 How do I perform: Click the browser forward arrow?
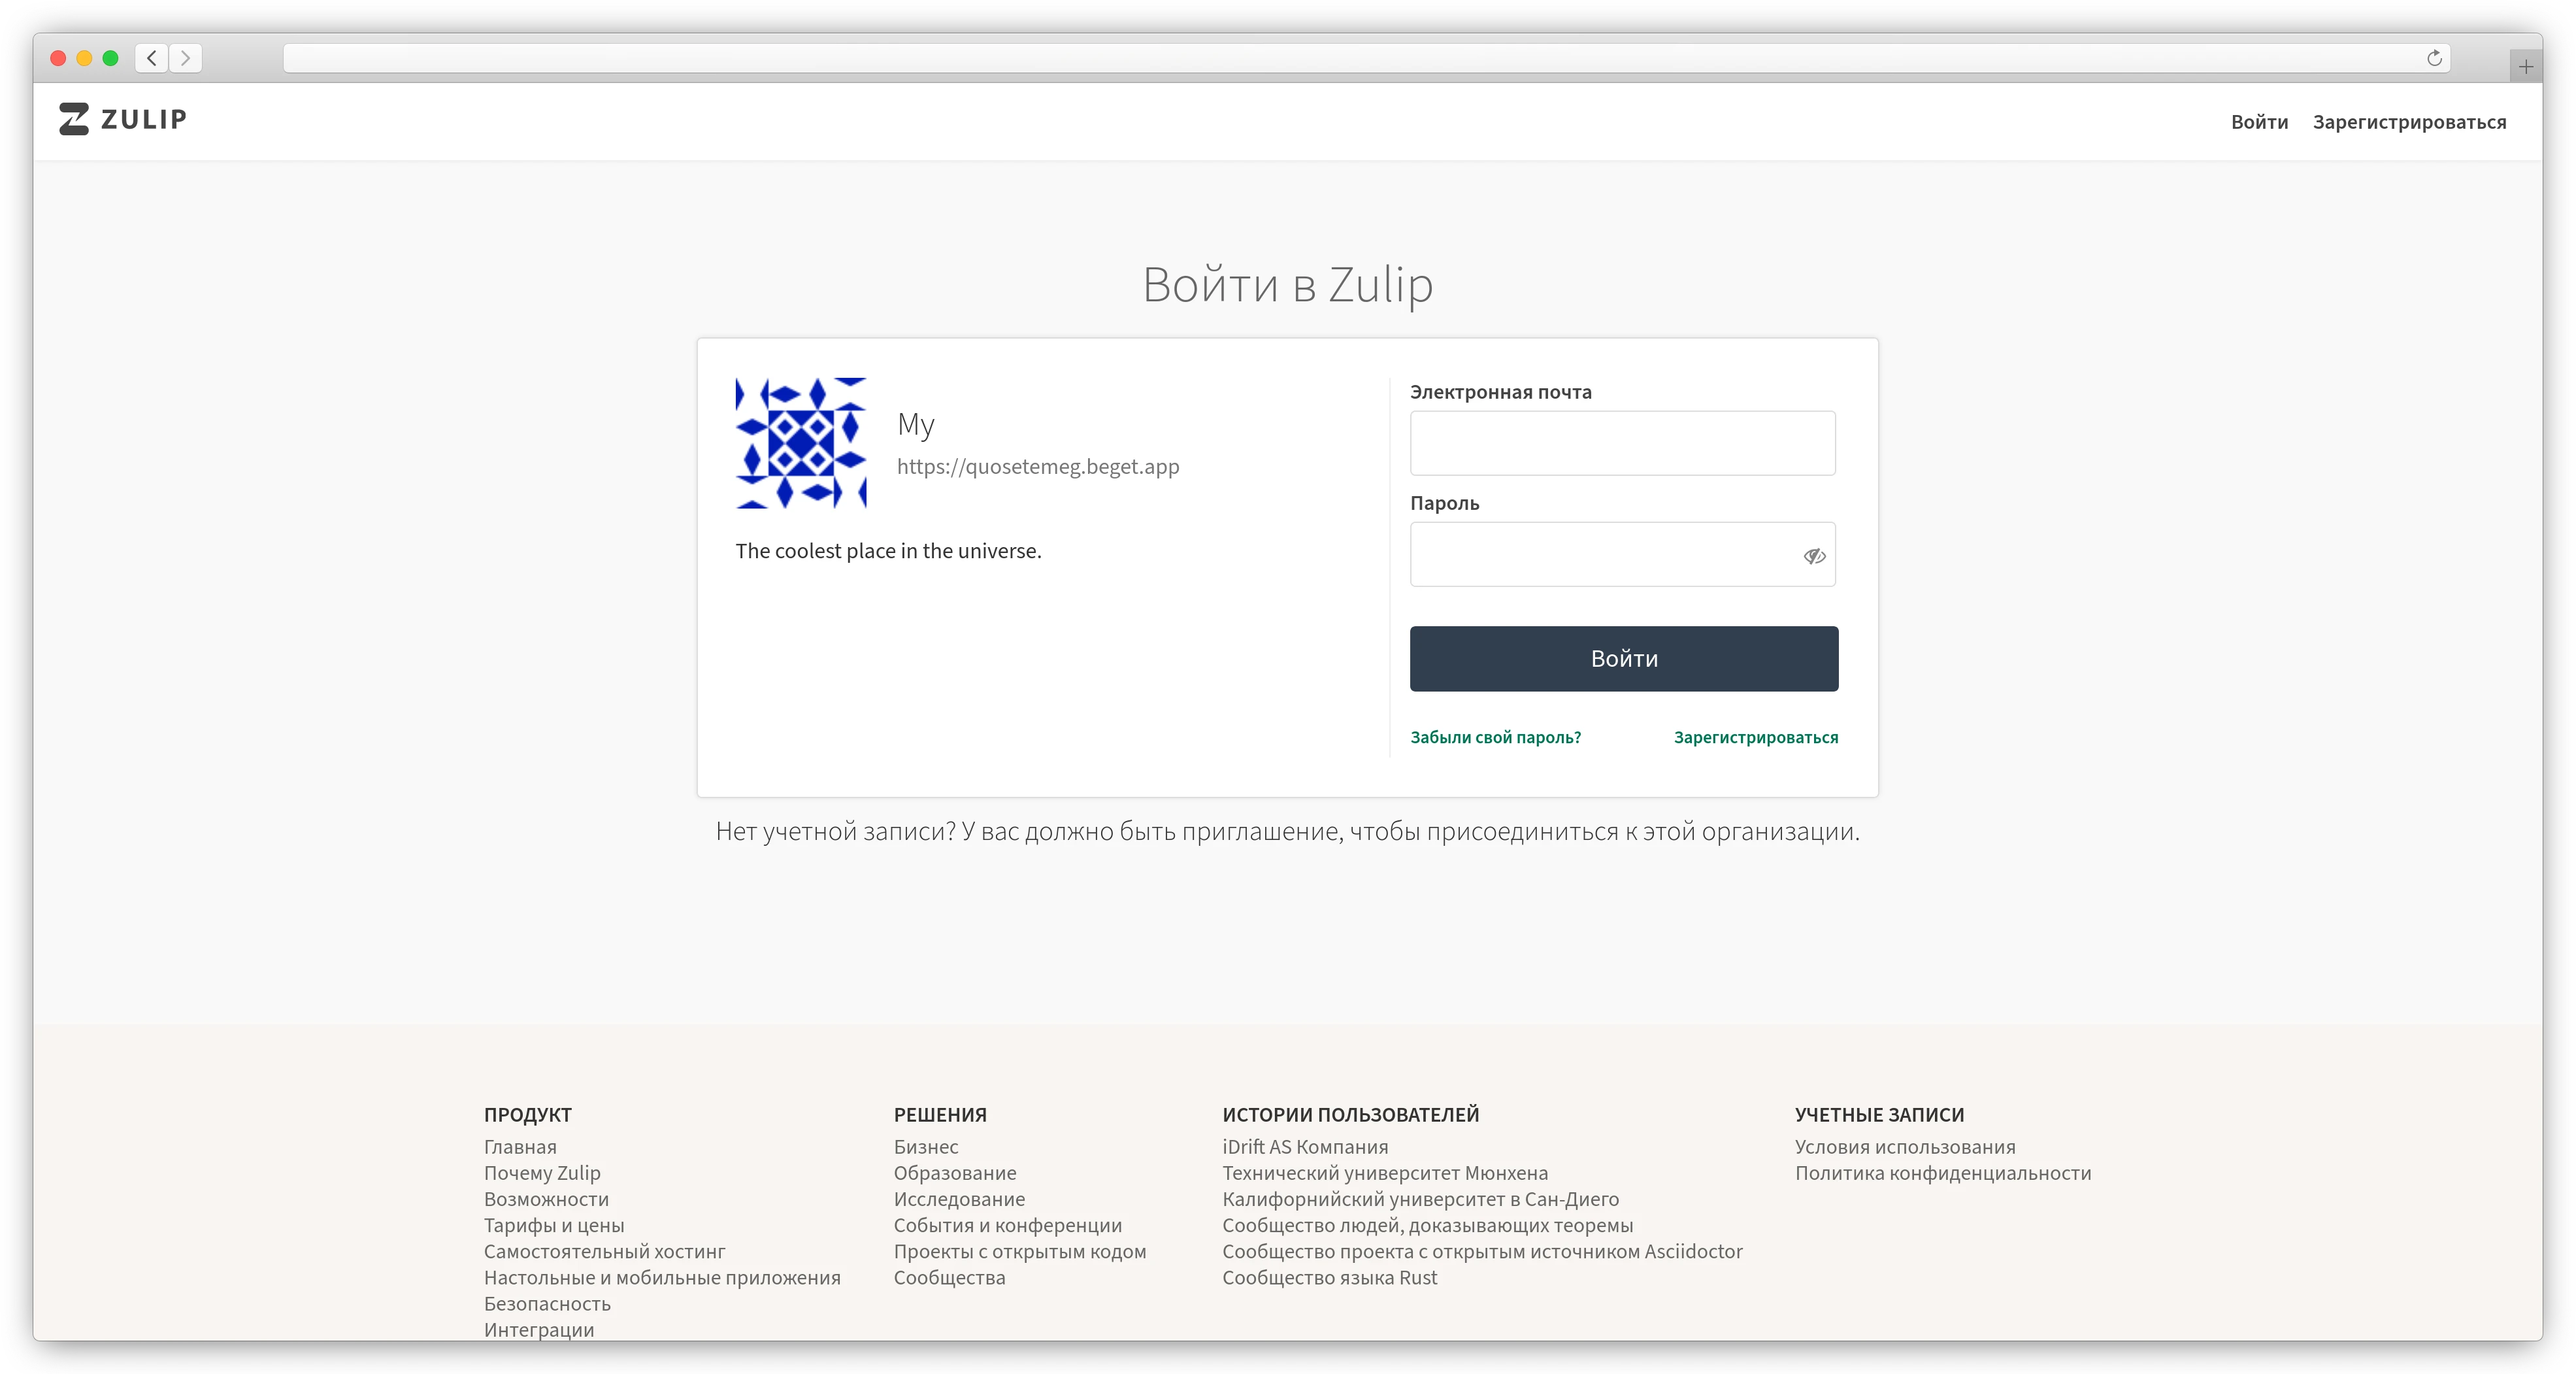(x=185, y=58)
